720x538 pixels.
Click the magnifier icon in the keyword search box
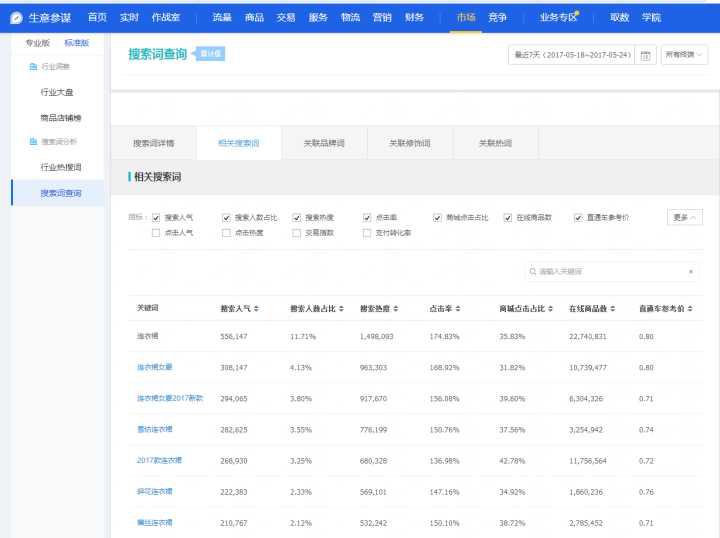pyautogui.click(x=533, y=272)
